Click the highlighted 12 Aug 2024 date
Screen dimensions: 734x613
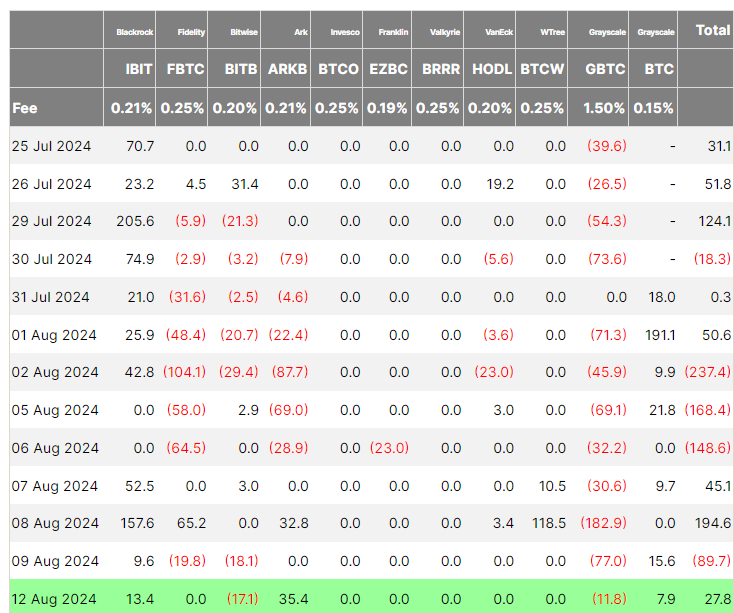(x=54, y=599)
